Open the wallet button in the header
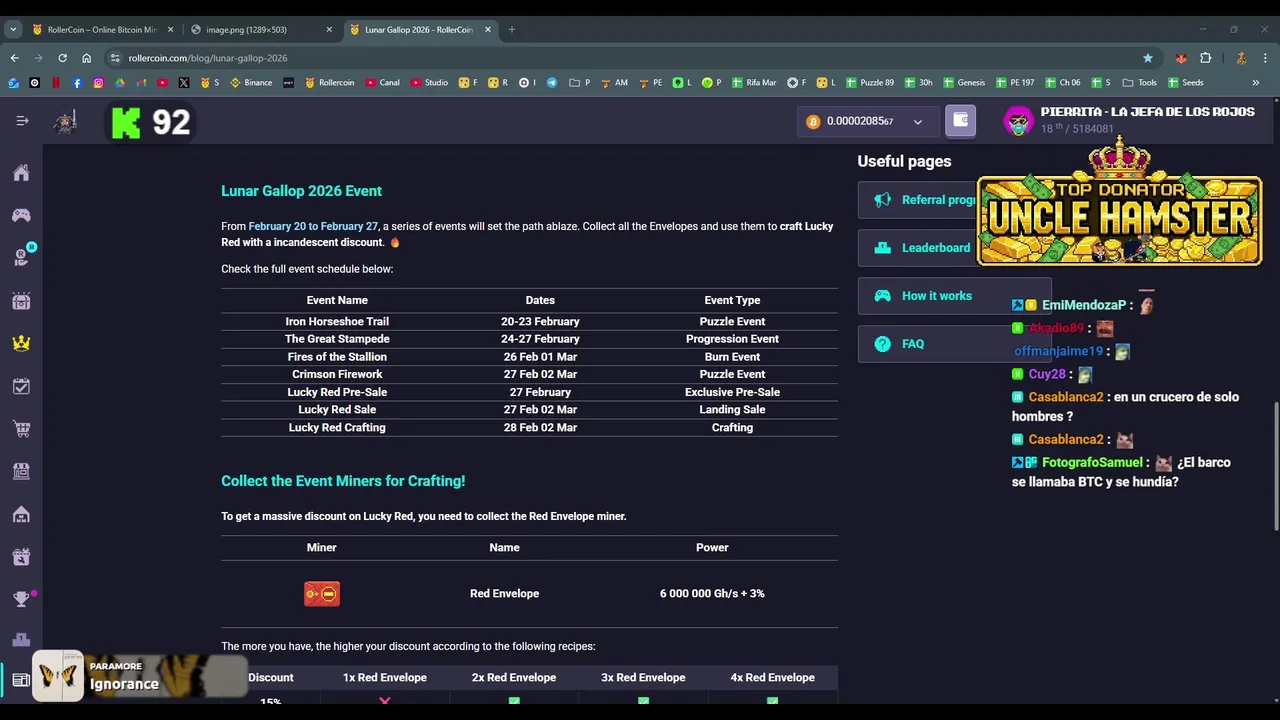Image resolution: width=1280 pixels, height=720 pixels. point(960,121)
